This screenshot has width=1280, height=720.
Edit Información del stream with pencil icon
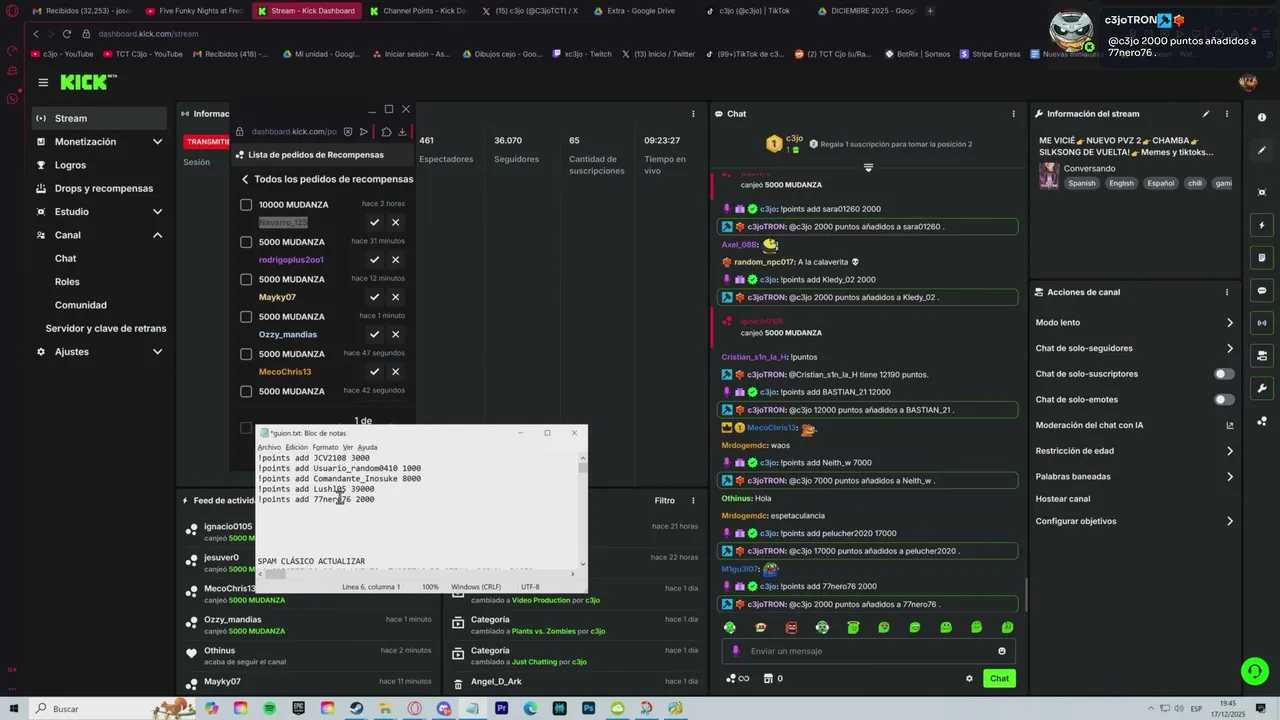tap(1206, 114)
